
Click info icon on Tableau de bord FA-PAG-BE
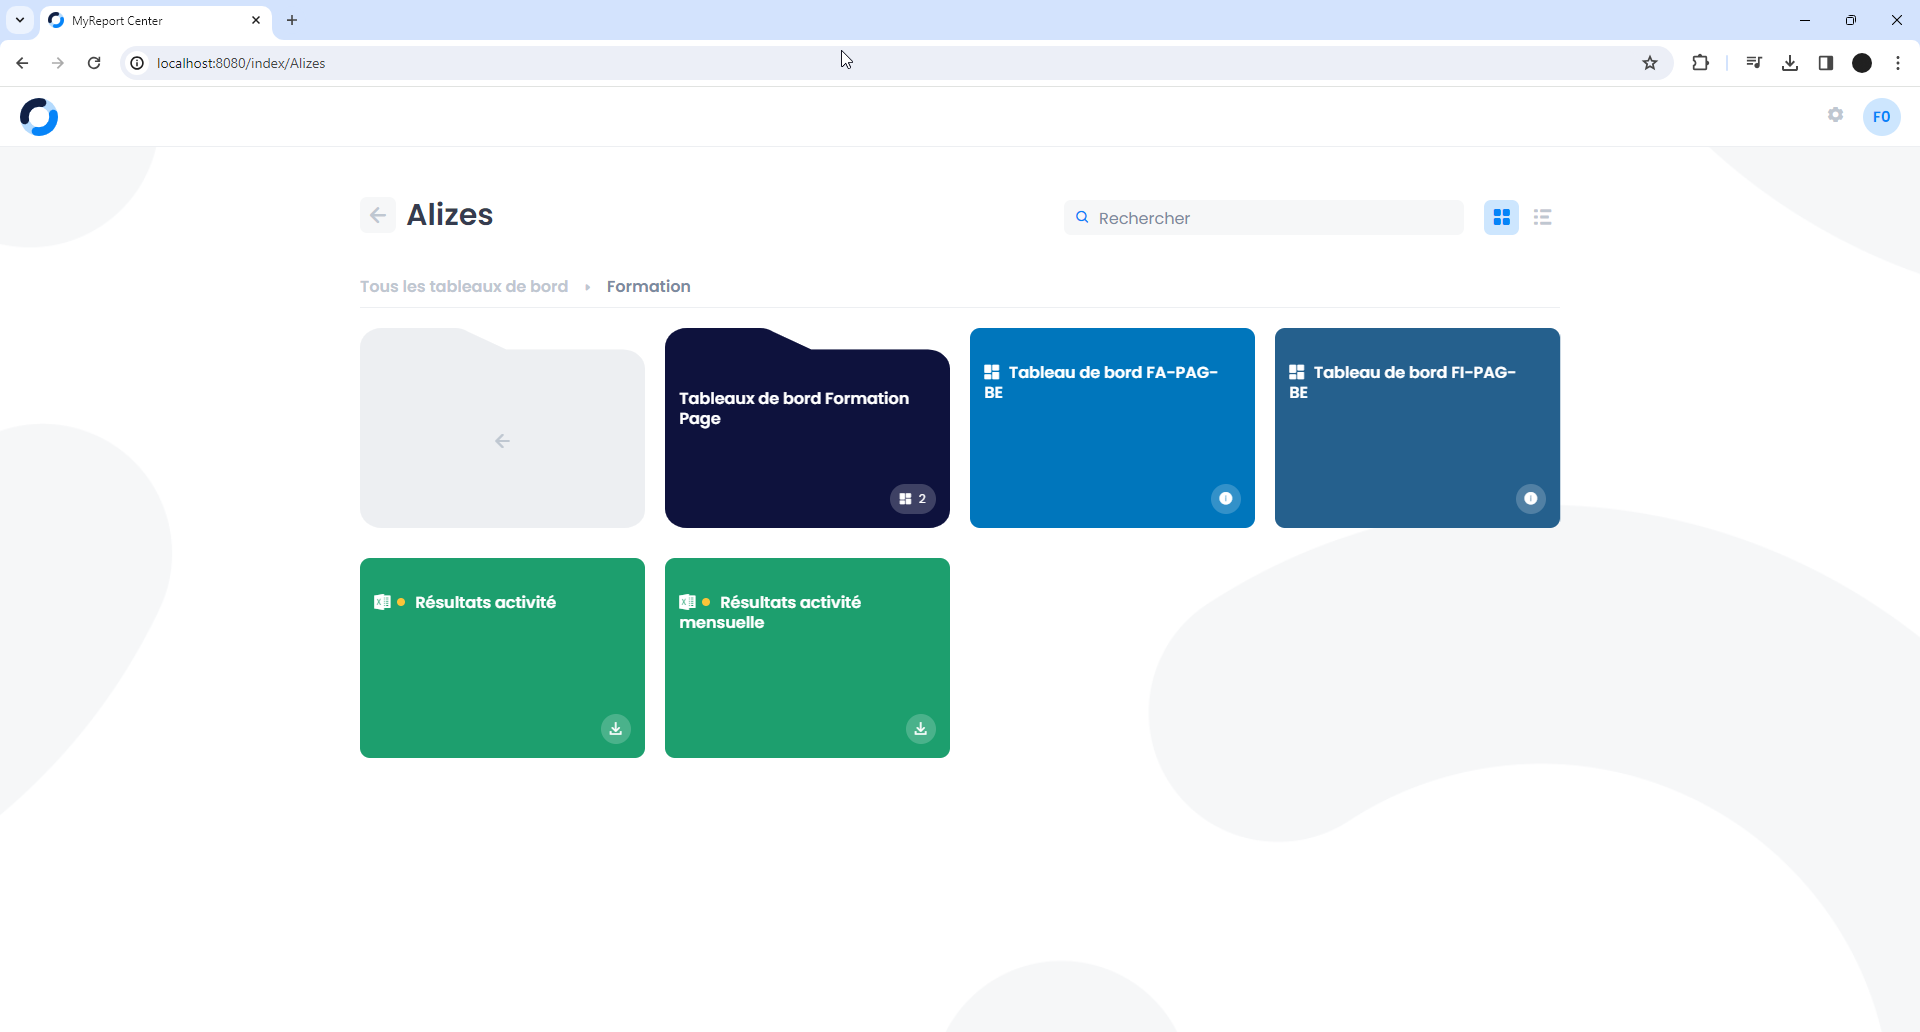click(1225, 499)
